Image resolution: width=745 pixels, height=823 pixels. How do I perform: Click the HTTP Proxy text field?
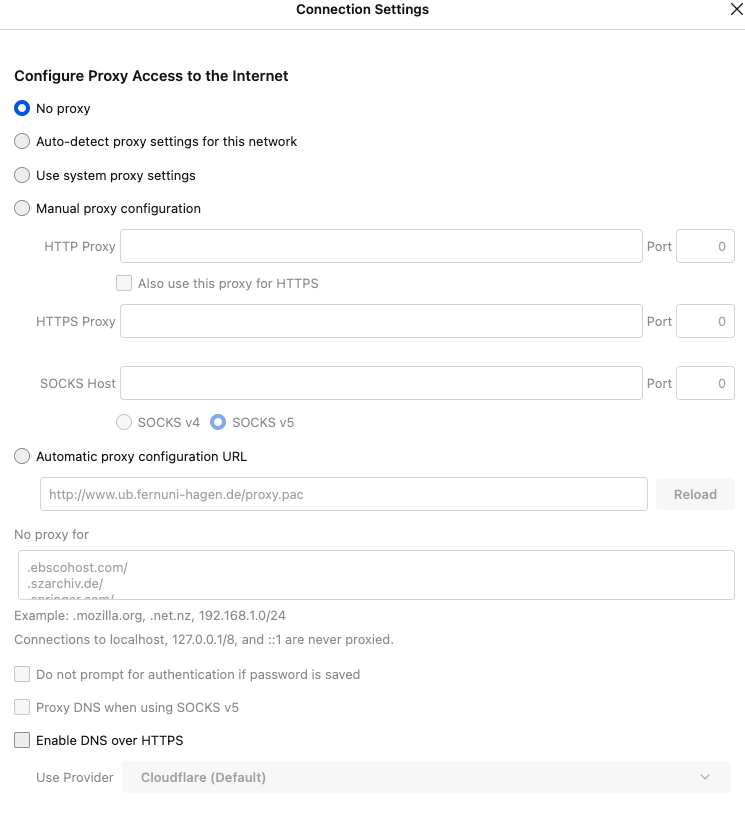coord(381,246)
